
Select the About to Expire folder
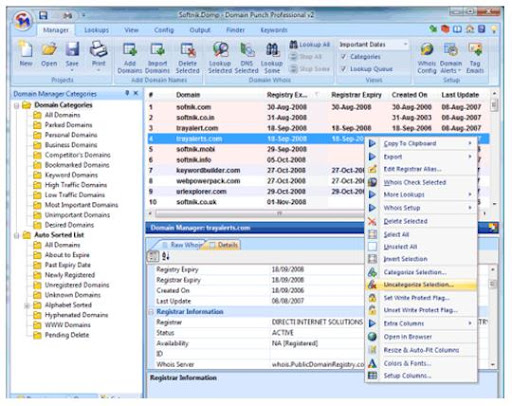(x=67, y=255)
